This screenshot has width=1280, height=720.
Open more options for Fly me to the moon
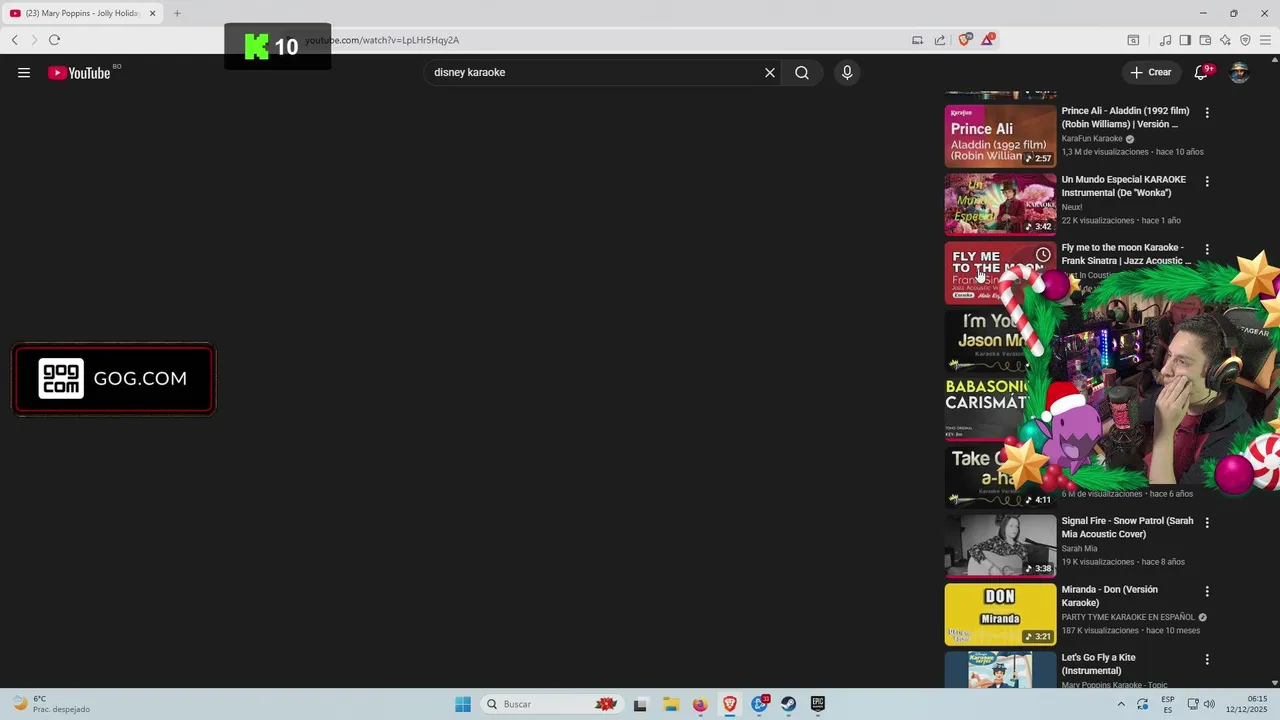point(1207,250)
